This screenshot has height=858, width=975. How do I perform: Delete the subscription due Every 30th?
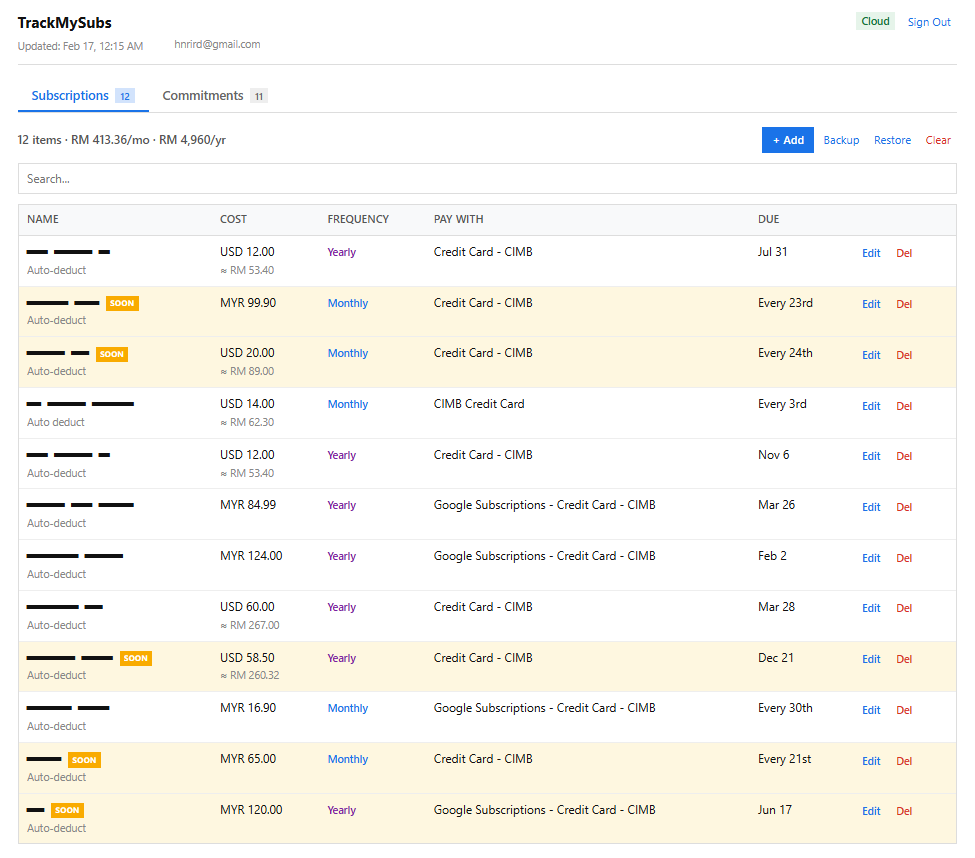click(904, 710)
